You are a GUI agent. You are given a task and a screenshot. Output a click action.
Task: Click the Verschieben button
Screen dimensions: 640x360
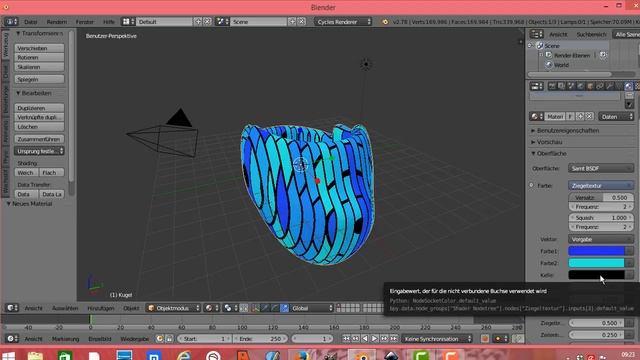pos(39,48)
